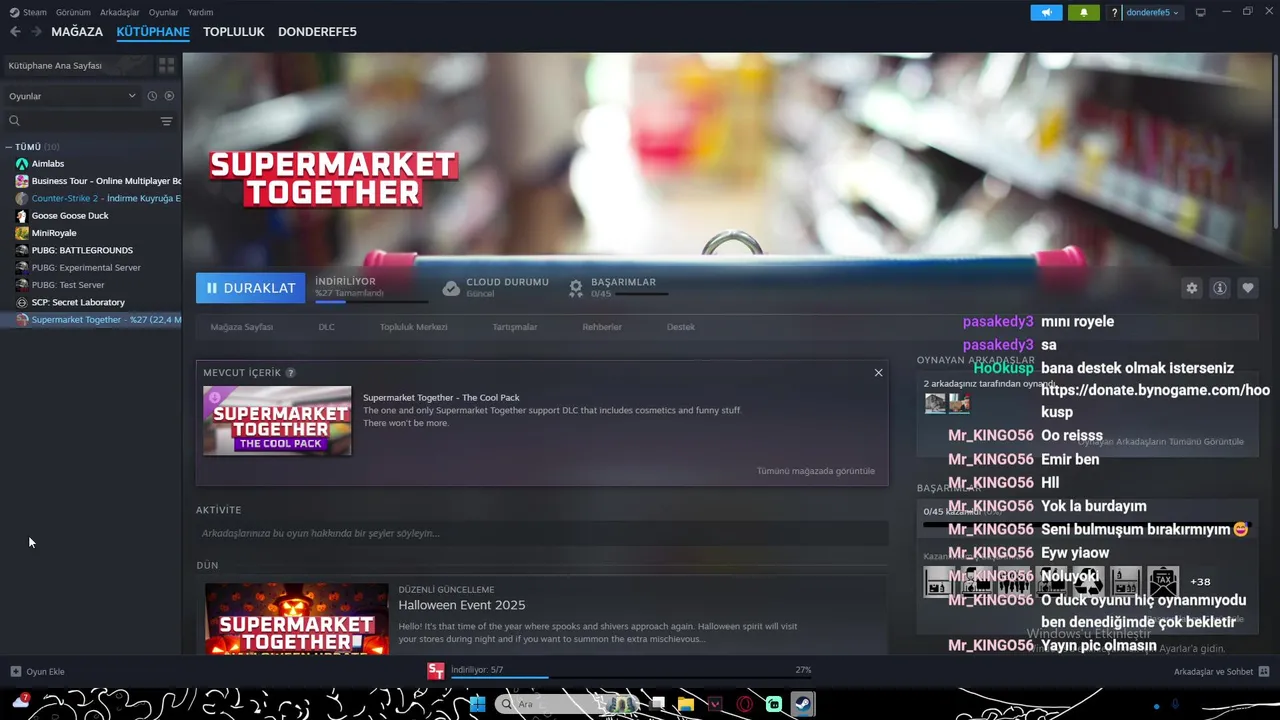Open the Windows Start button
The image size is (1280, 720).
coord(478,704)
